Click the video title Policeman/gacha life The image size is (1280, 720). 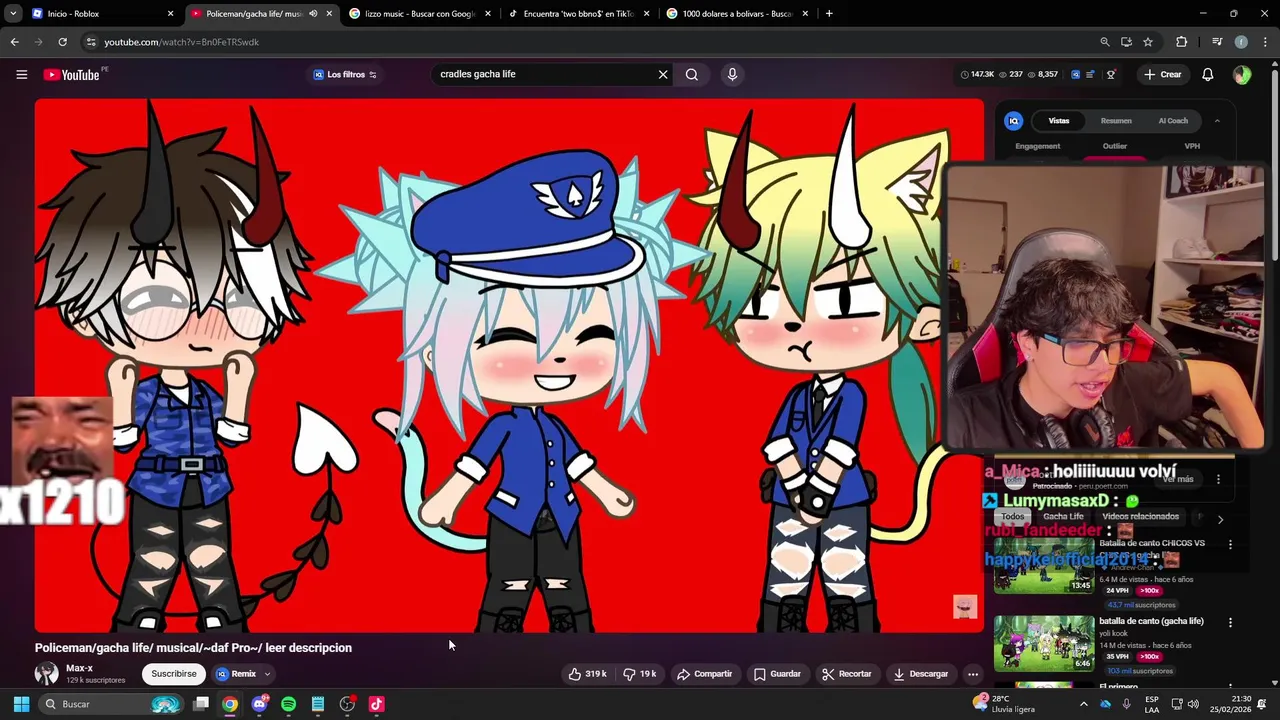click(193, 648)
